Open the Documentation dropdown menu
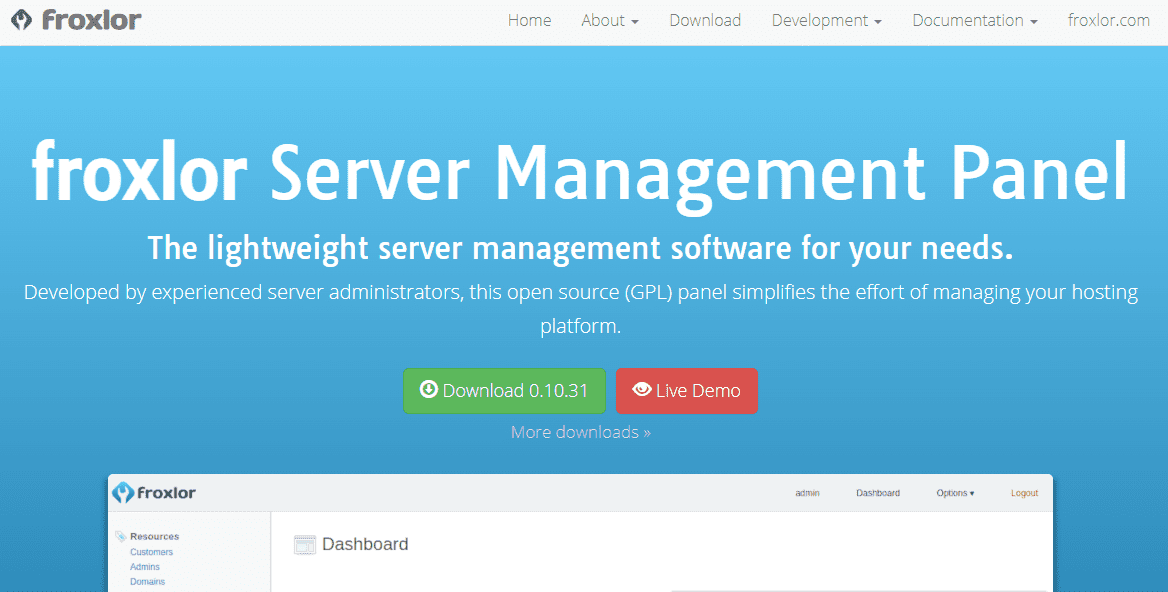This screenshot has width=1168, height=592. 975,21
